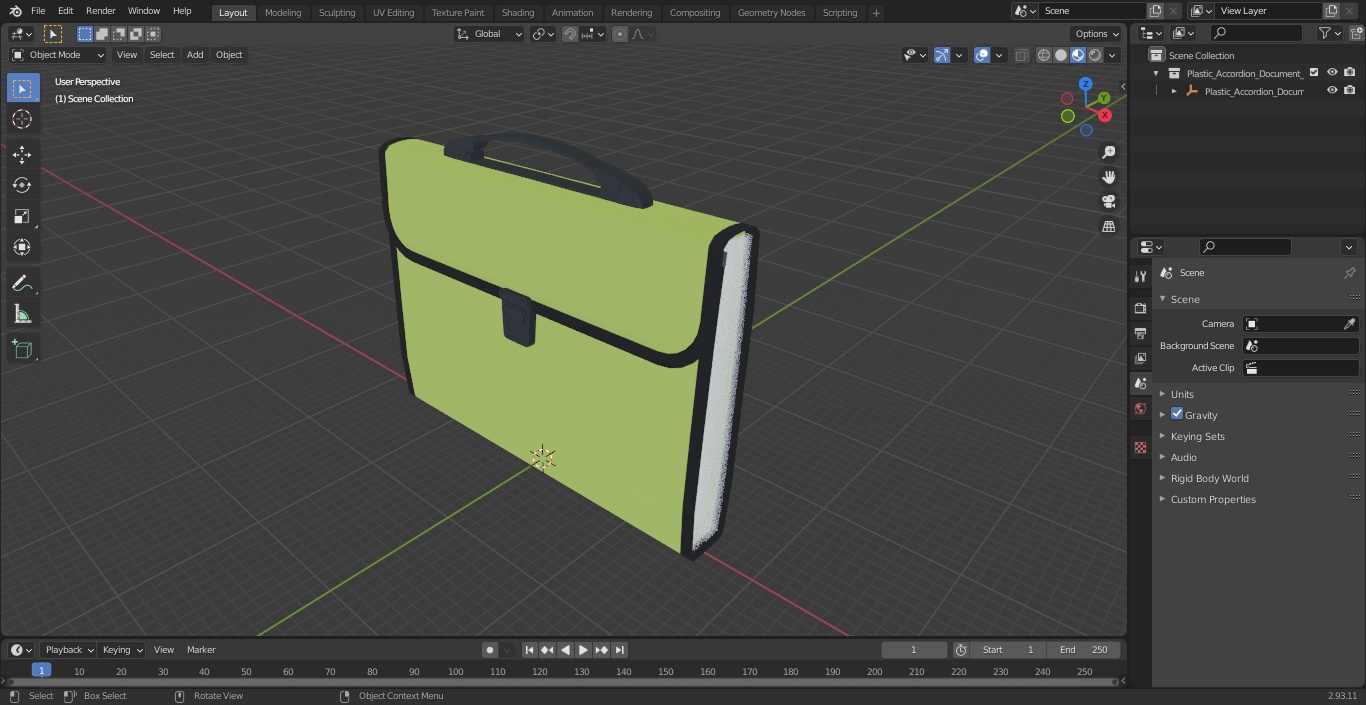The image size is (1366, 705).
Task: Click the outliner search field
Action: [x=1256, y=33]
